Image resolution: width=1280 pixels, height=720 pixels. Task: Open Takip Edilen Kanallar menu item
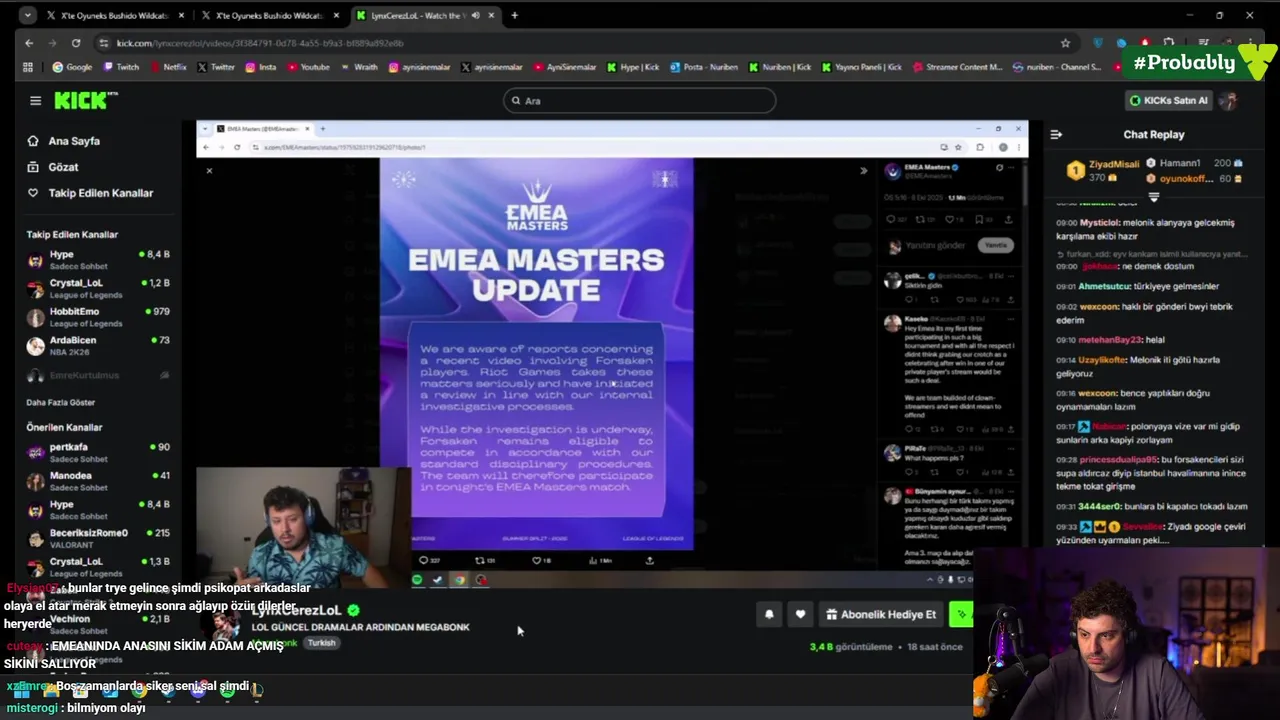click(x=90, y=193)
